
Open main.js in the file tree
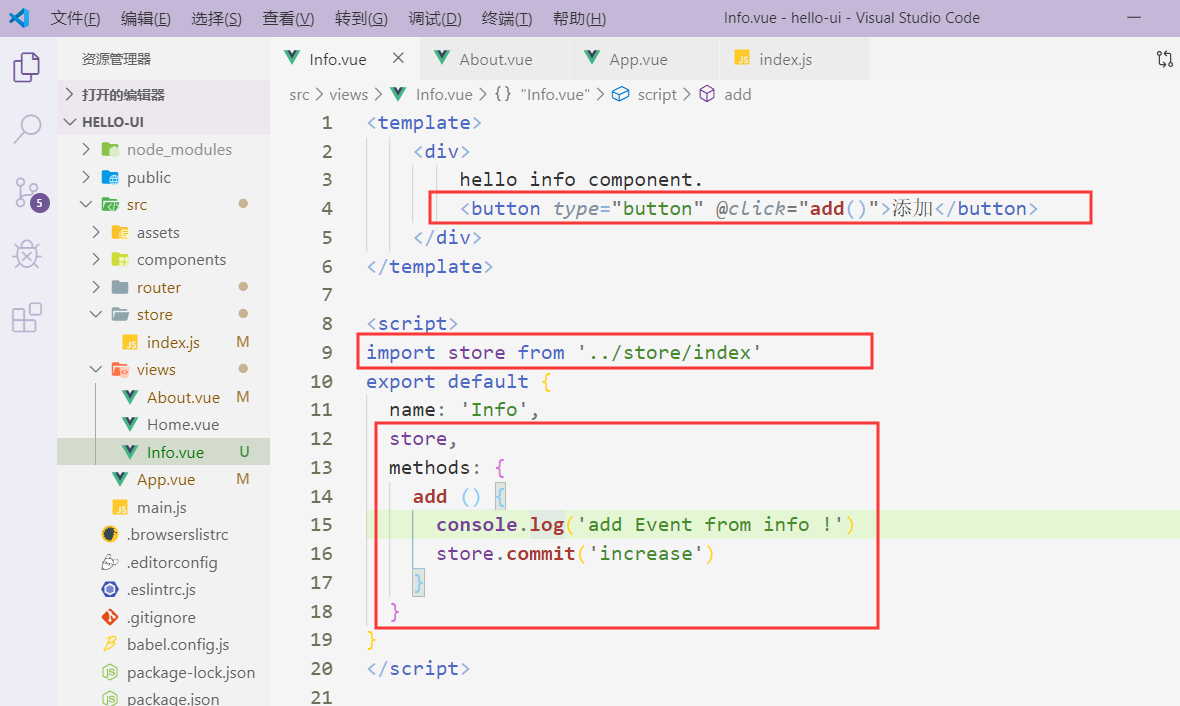(163, 507)
